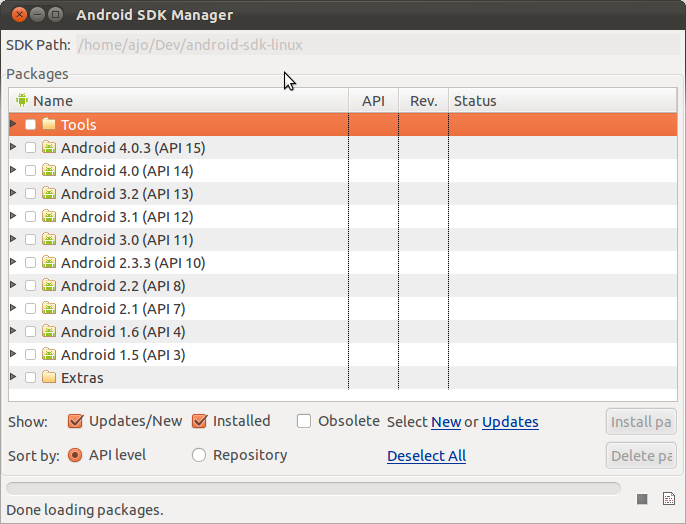Open the SDK manager log icon

point(668,499)
